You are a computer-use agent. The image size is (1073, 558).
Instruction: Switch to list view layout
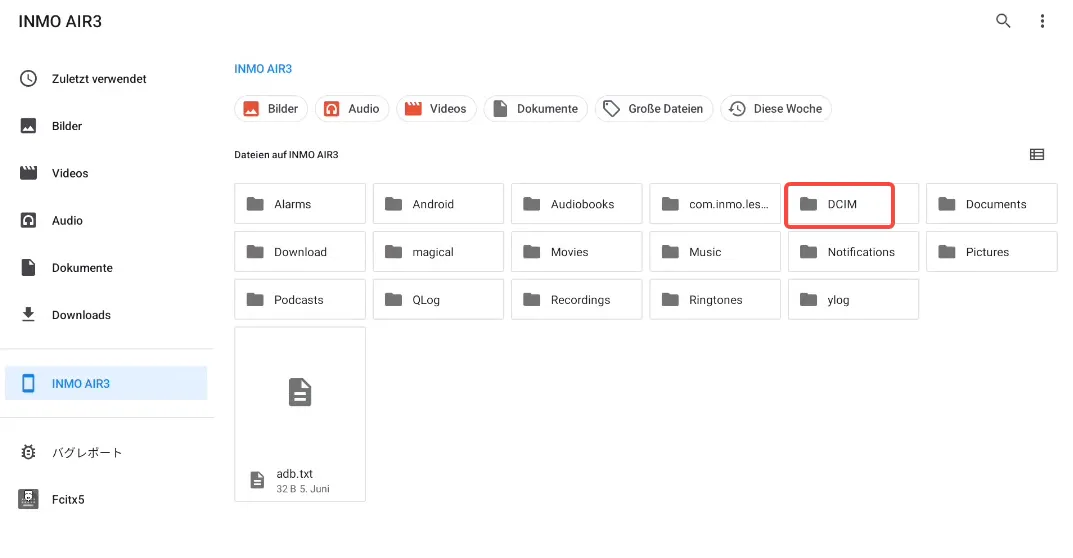(x=1037, y=155)
